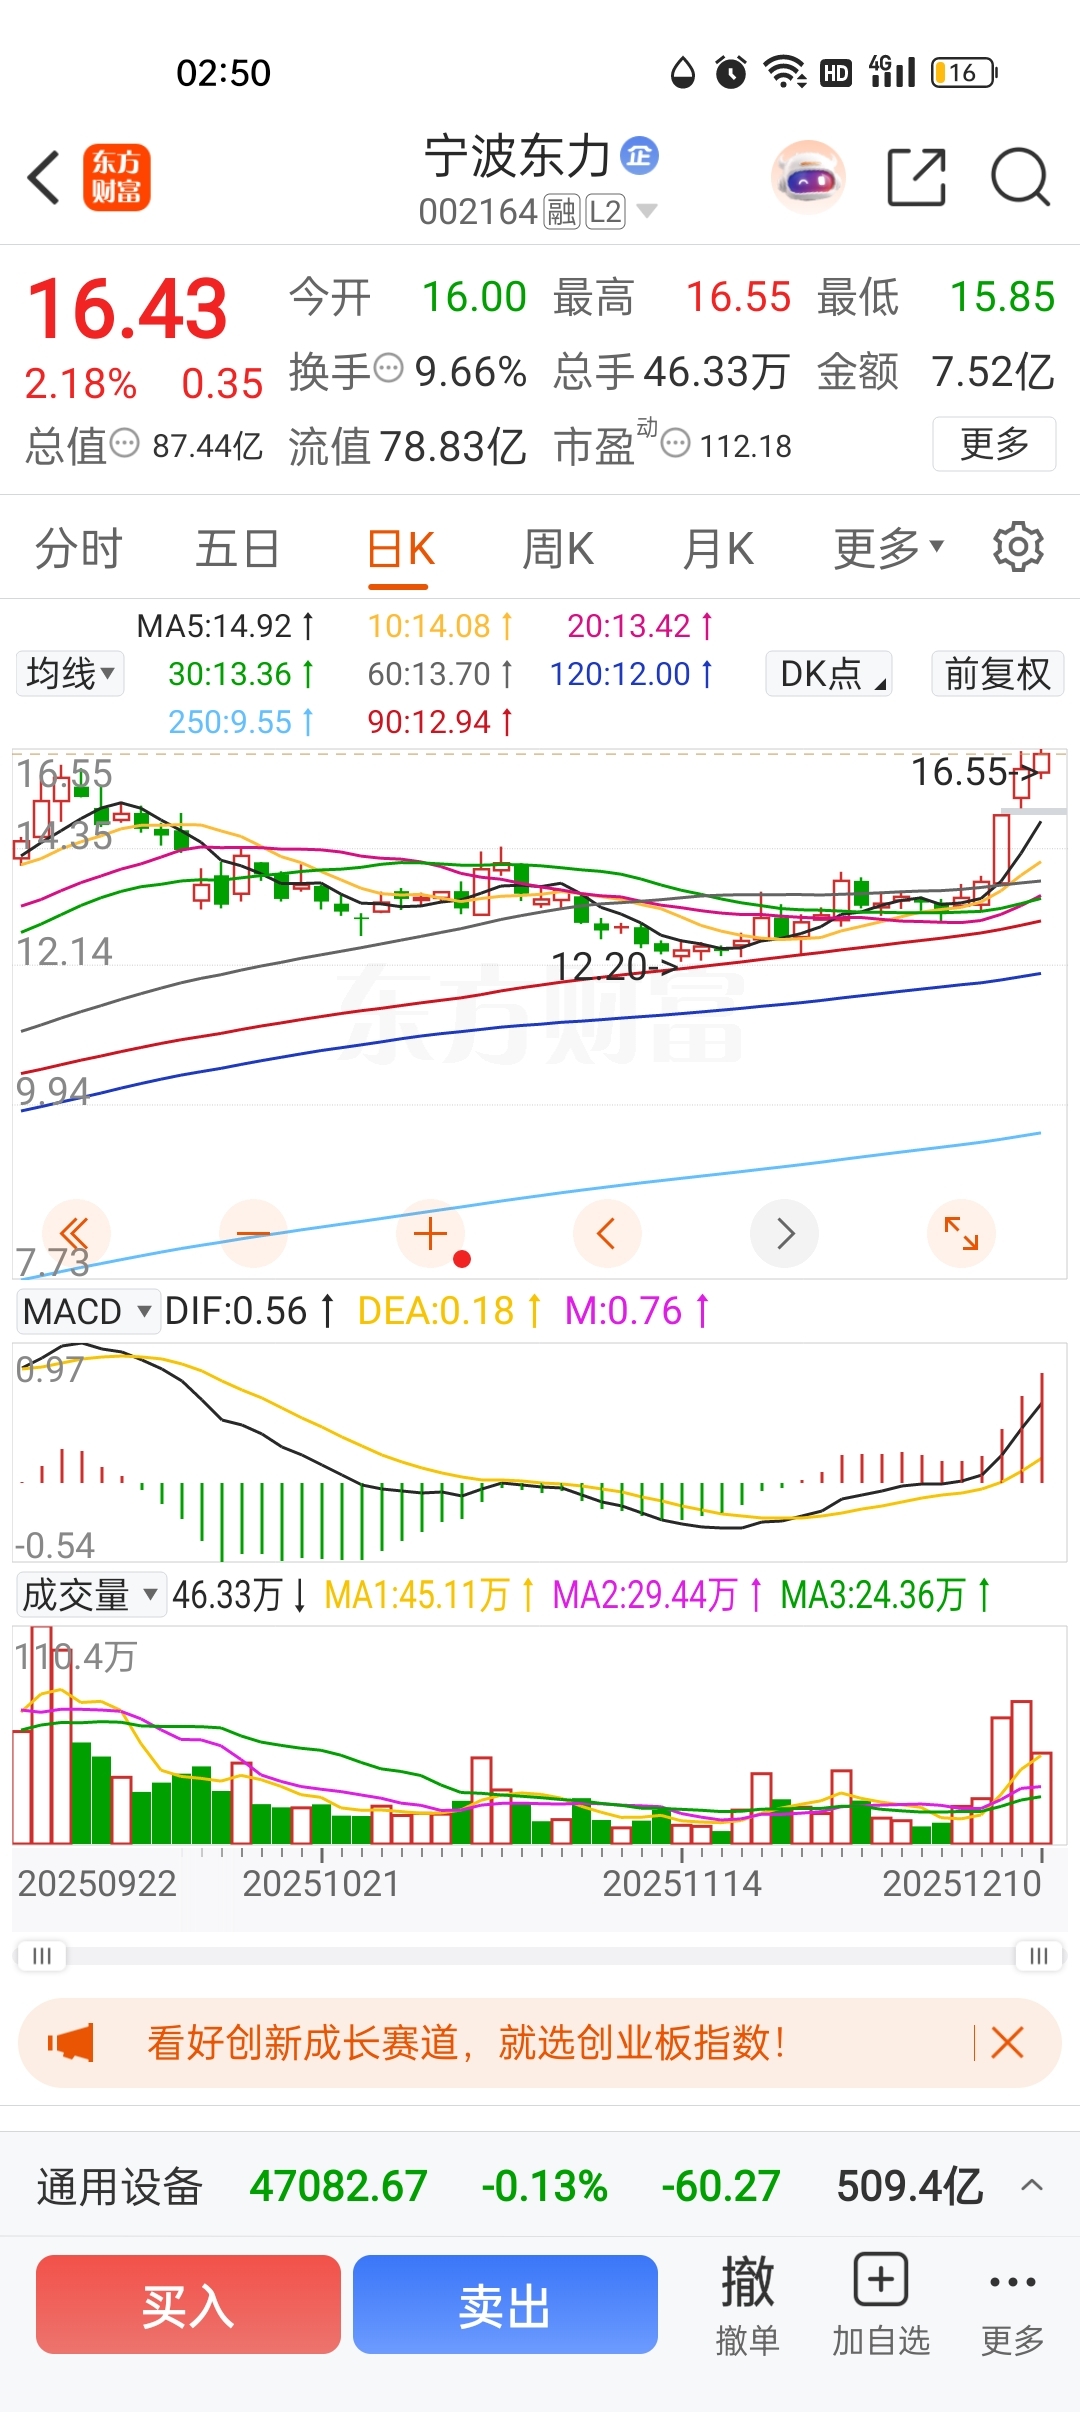This screenshot has height=2412, width=1080.
Task: Tap the 20251114 date label
Action: tap(682, 1884)
